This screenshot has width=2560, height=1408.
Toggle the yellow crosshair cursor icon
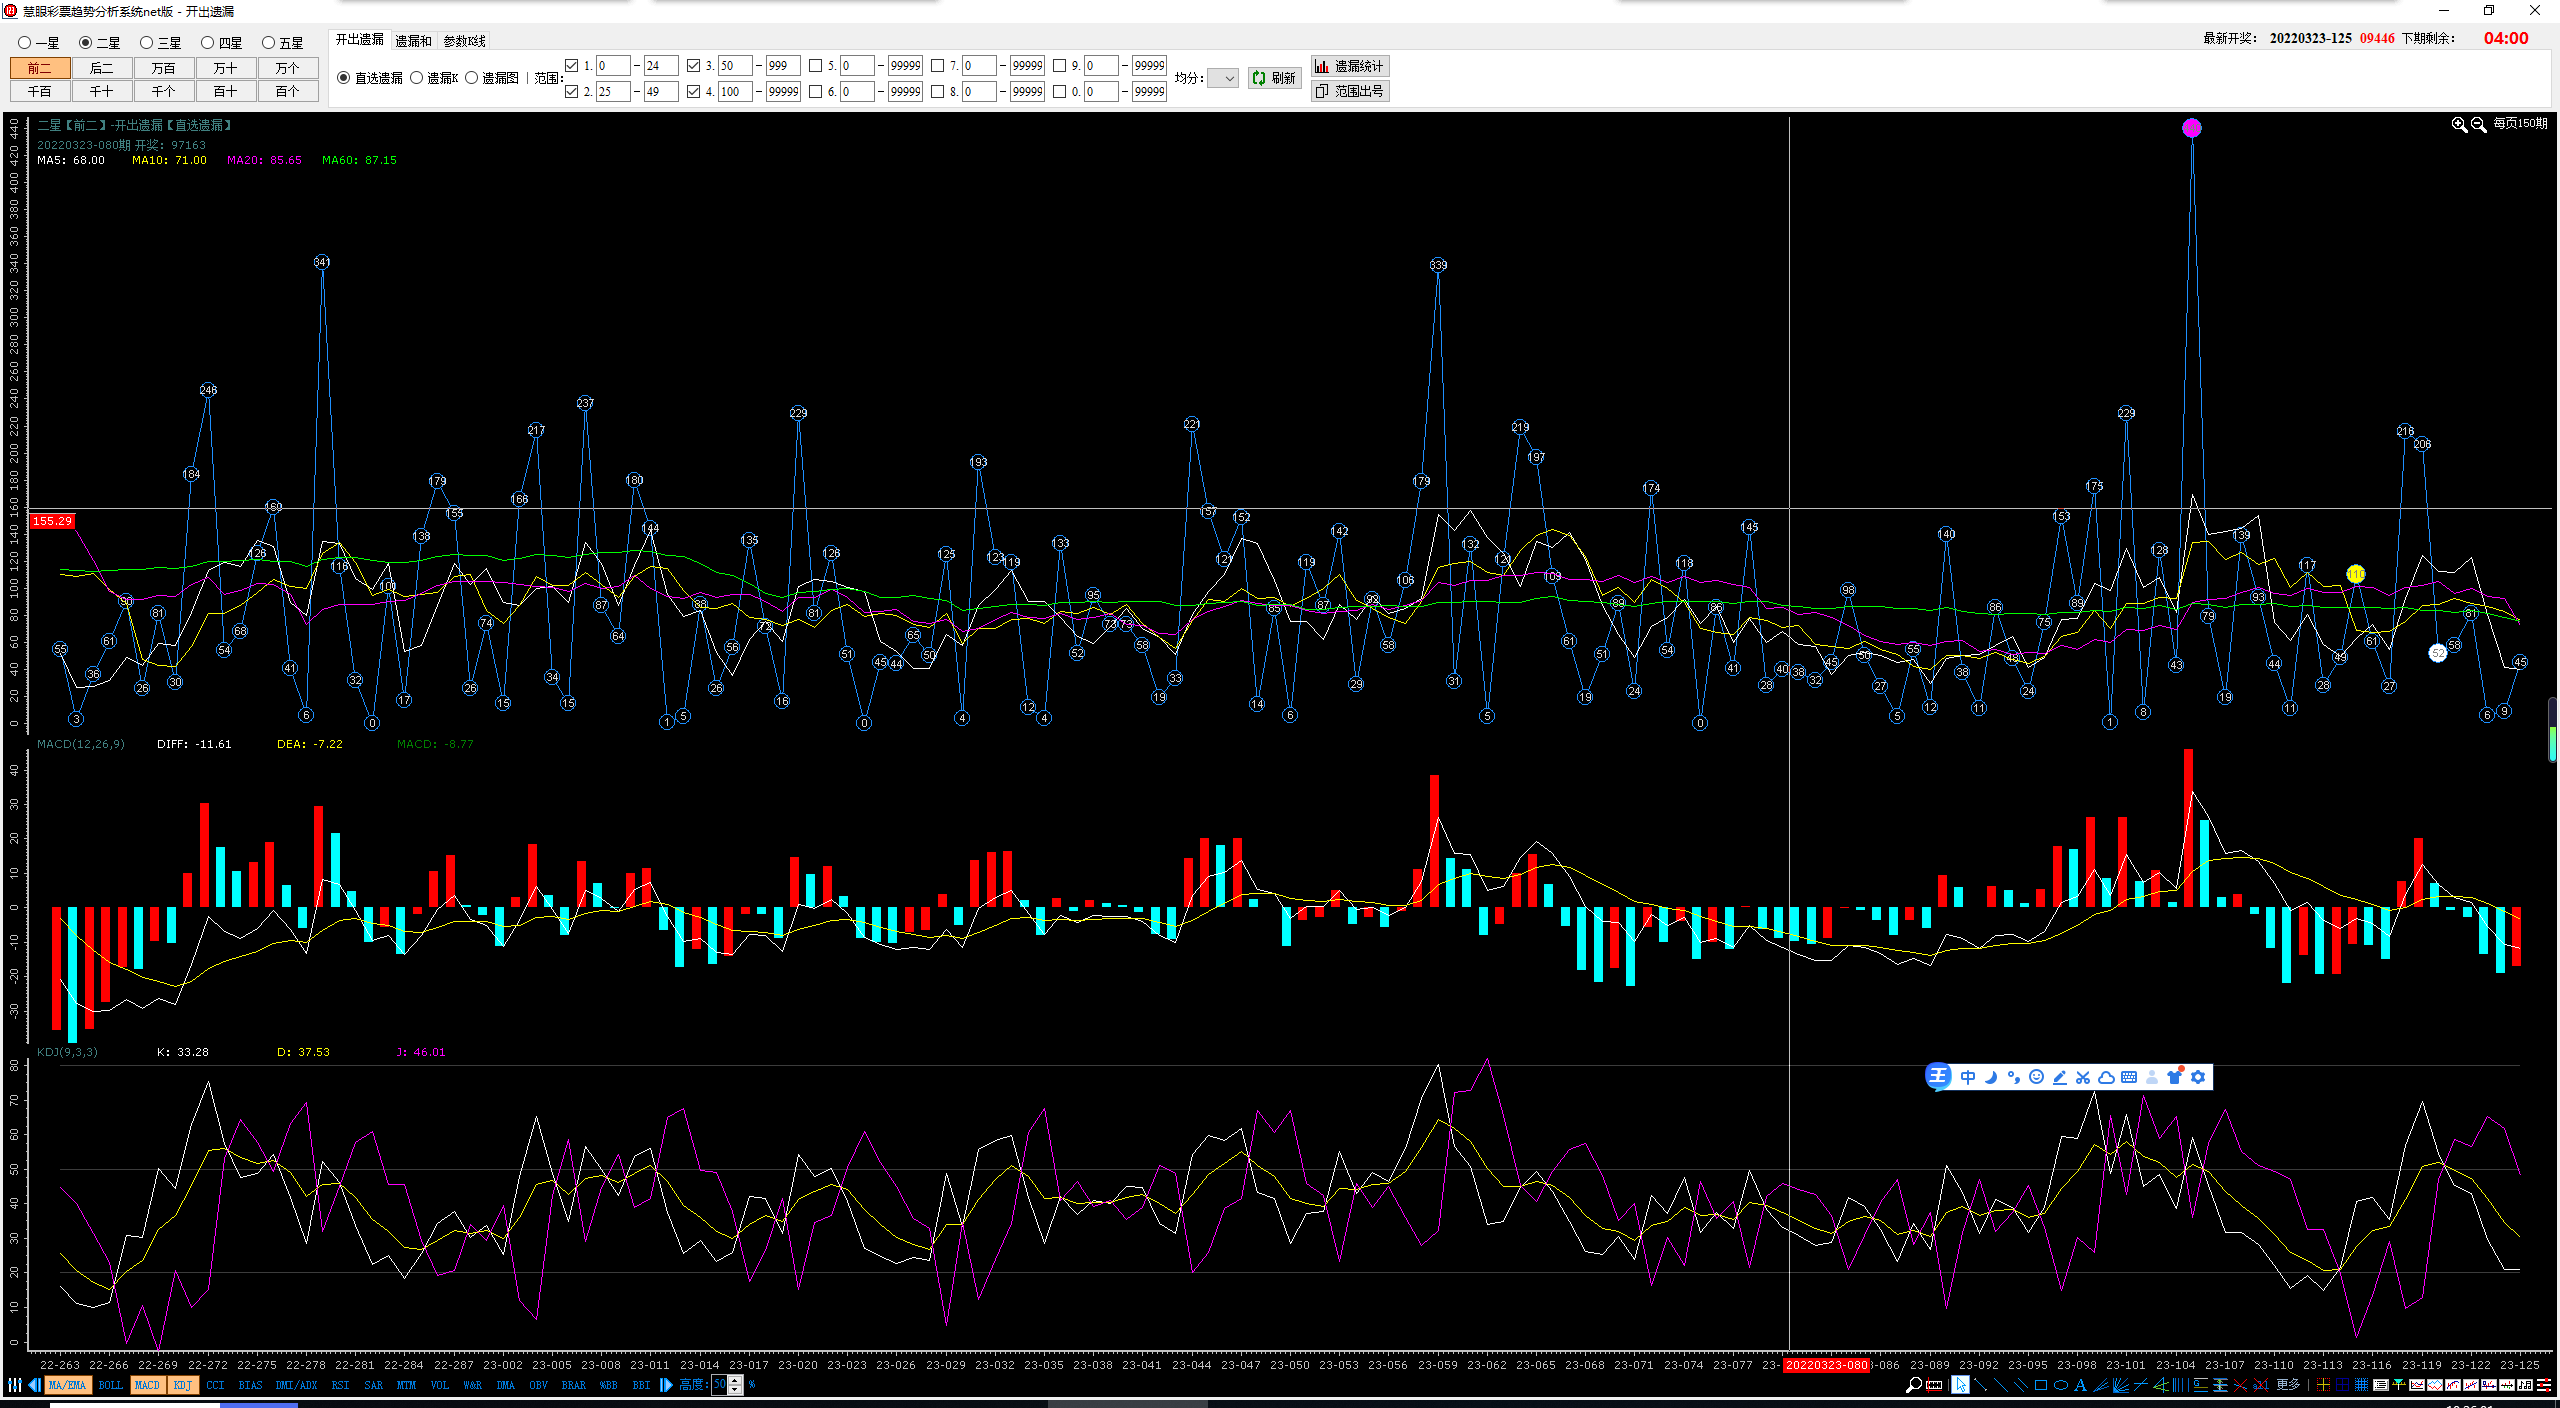point(2323,1385)
